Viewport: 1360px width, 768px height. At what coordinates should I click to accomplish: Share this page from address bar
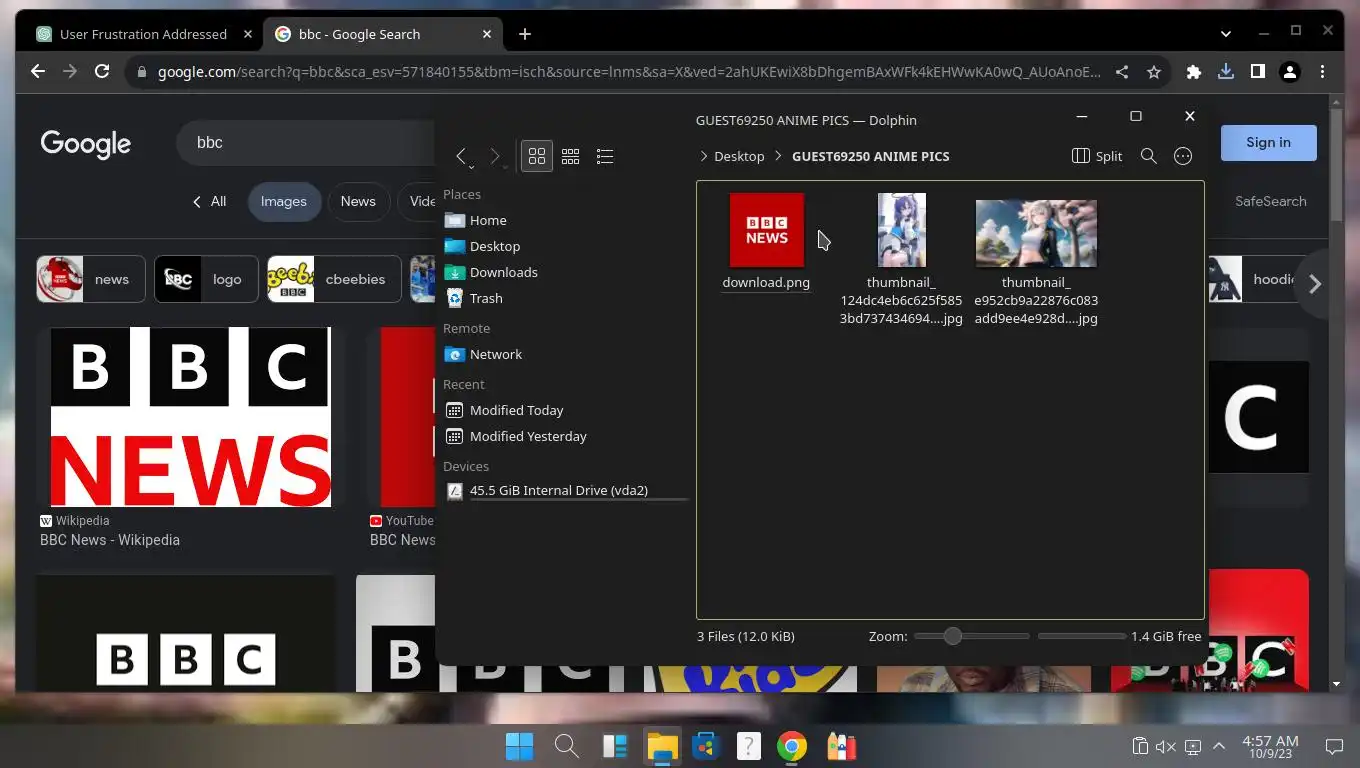[1122, 72]
